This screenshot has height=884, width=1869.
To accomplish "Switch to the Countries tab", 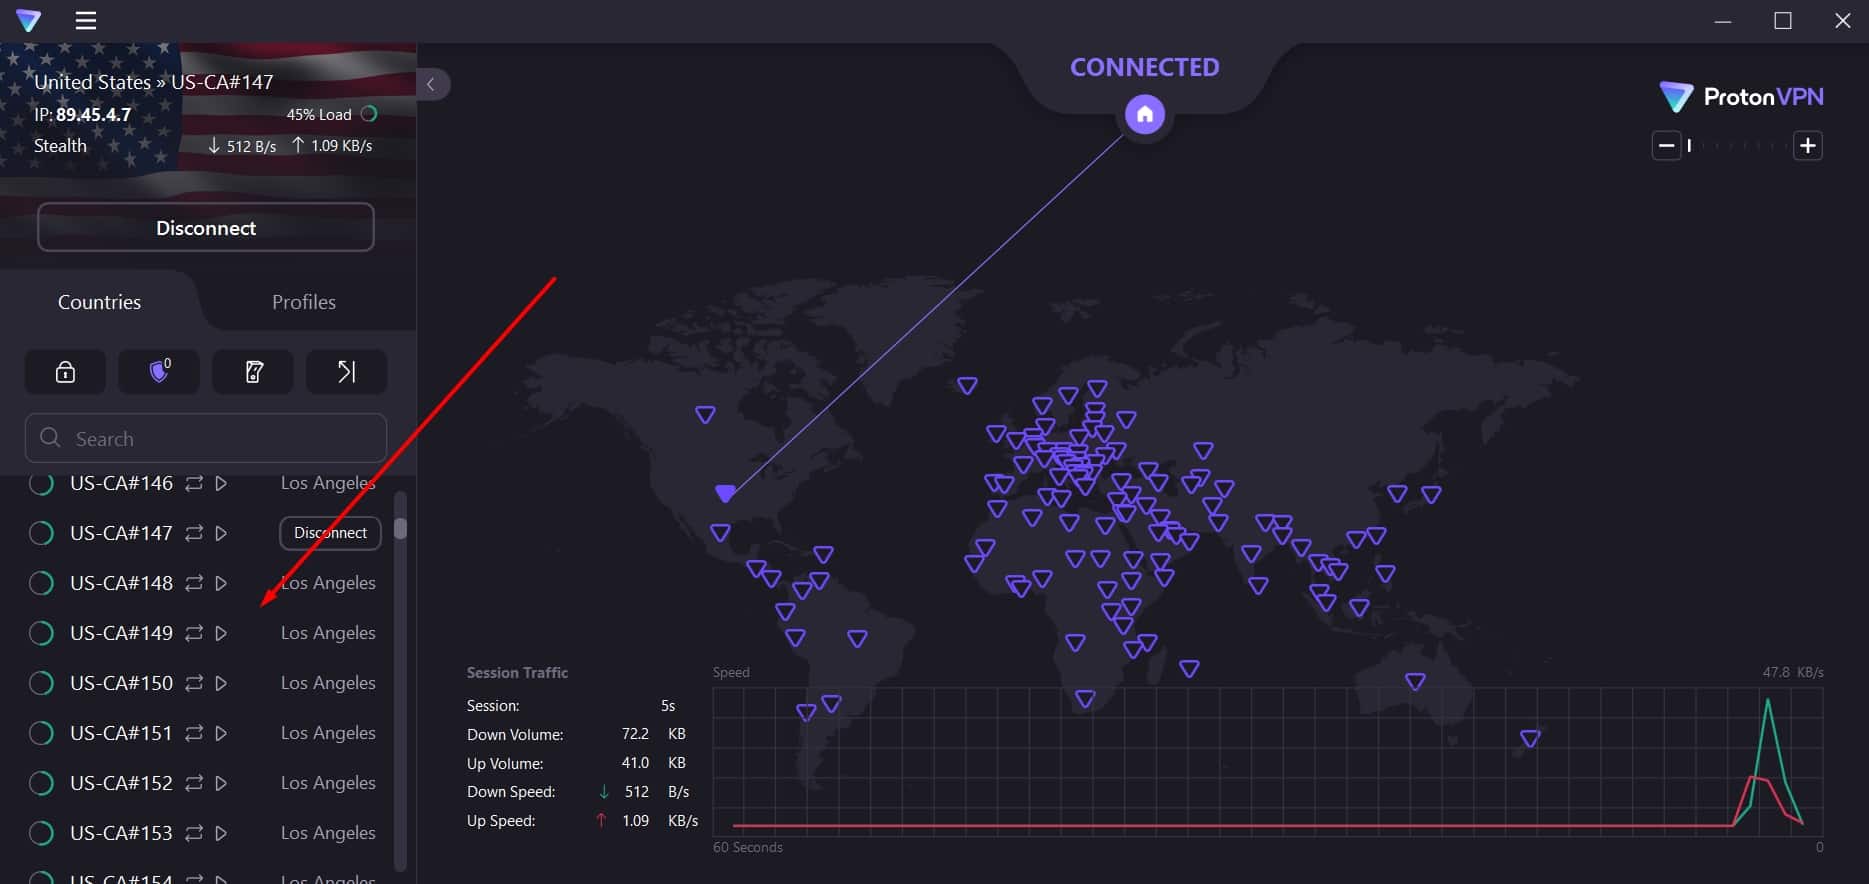I will coord(99,302).
